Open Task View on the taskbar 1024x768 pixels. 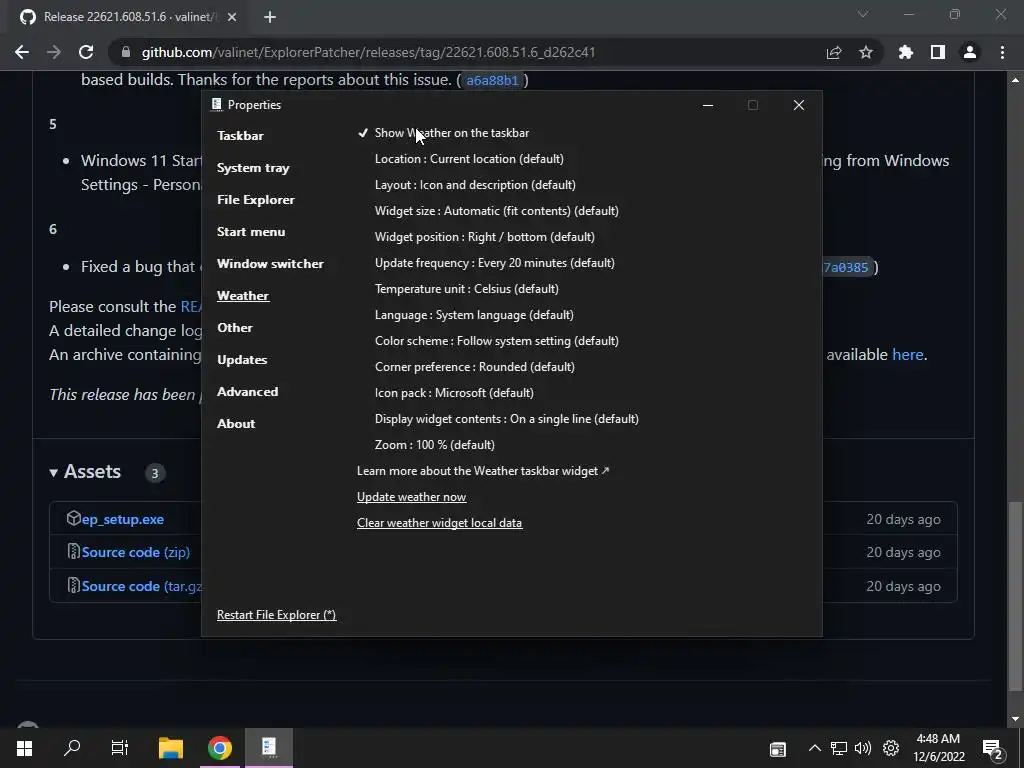(x=120, y=748)
